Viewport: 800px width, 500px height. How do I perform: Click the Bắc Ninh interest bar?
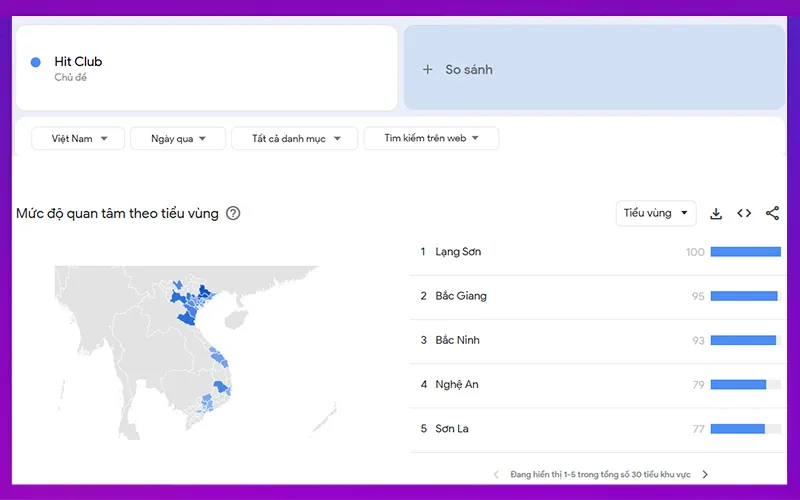pyautogui.click(x=745, y=341)
